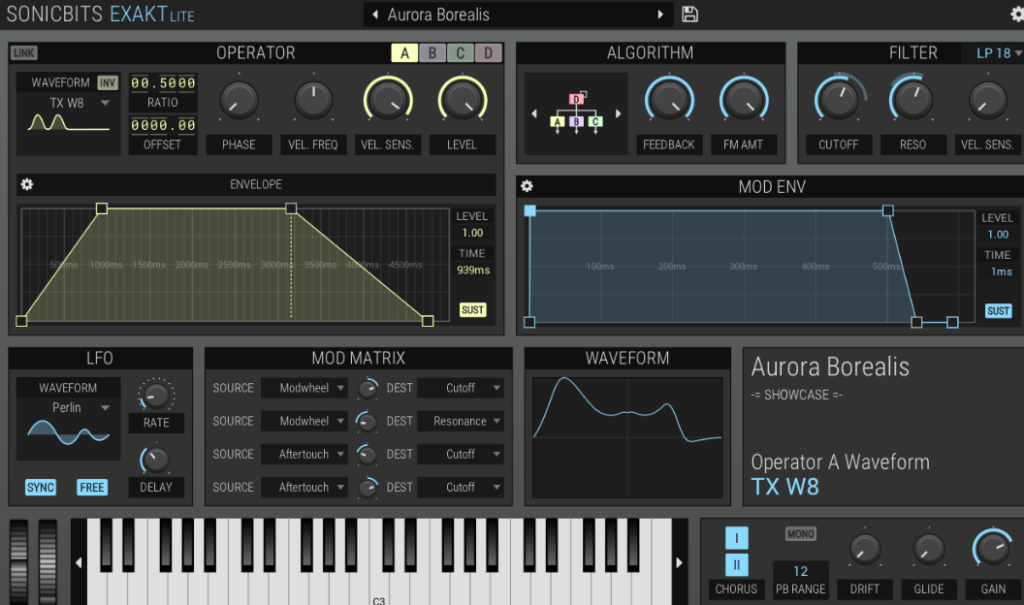This screenshot has width=1024, height=605.
Task: Click Mod Env top-left envelope node
Action: pos(530,211)
